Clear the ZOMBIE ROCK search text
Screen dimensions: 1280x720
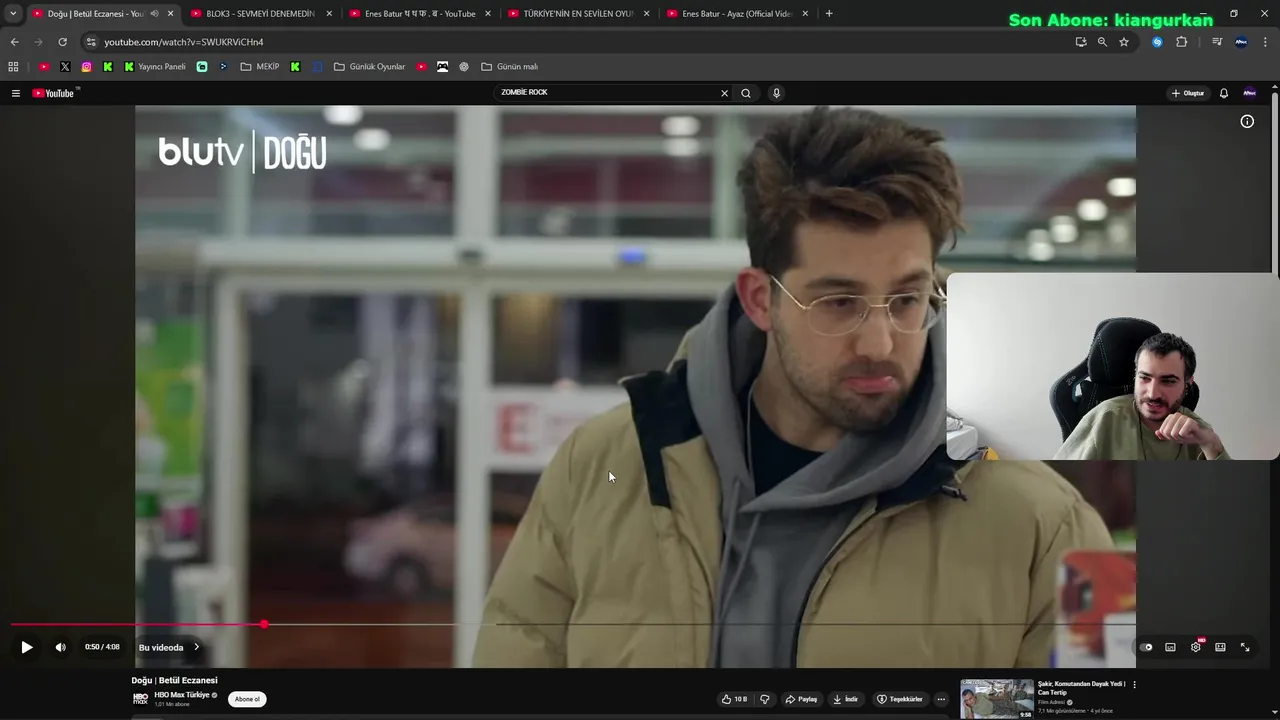[724, 93]
